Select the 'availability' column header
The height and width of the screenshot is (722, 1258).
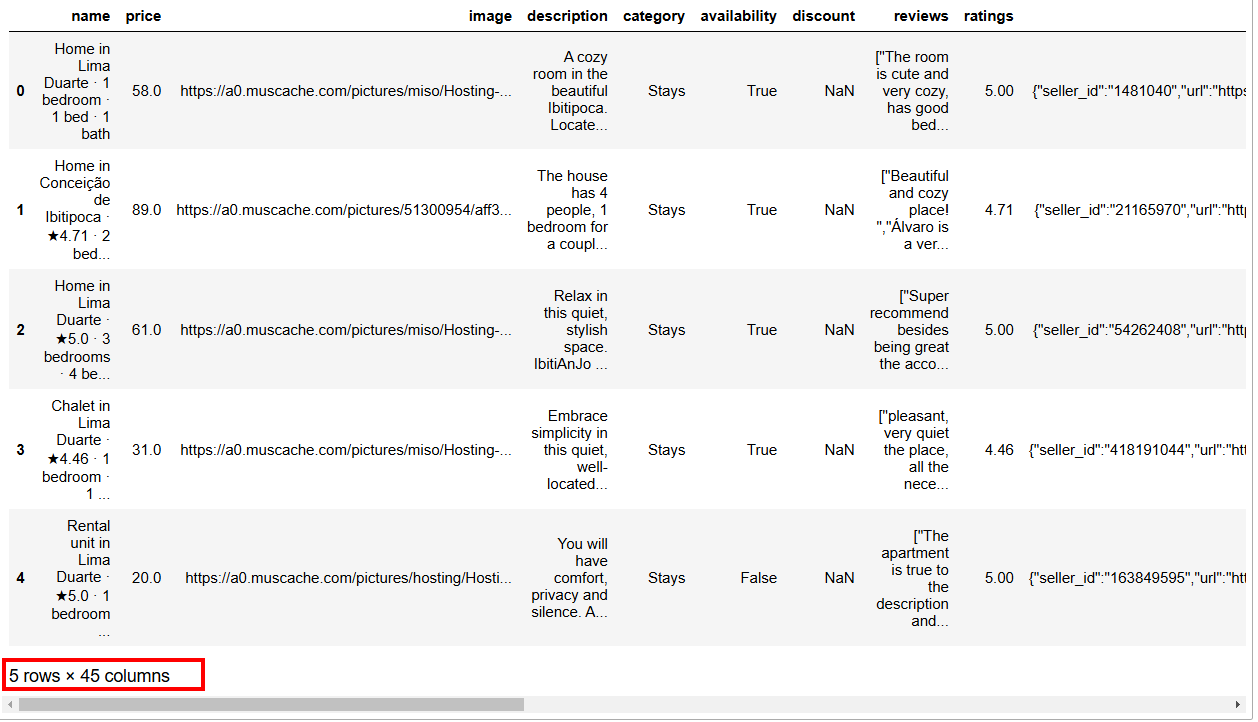[x=738, y=16]
